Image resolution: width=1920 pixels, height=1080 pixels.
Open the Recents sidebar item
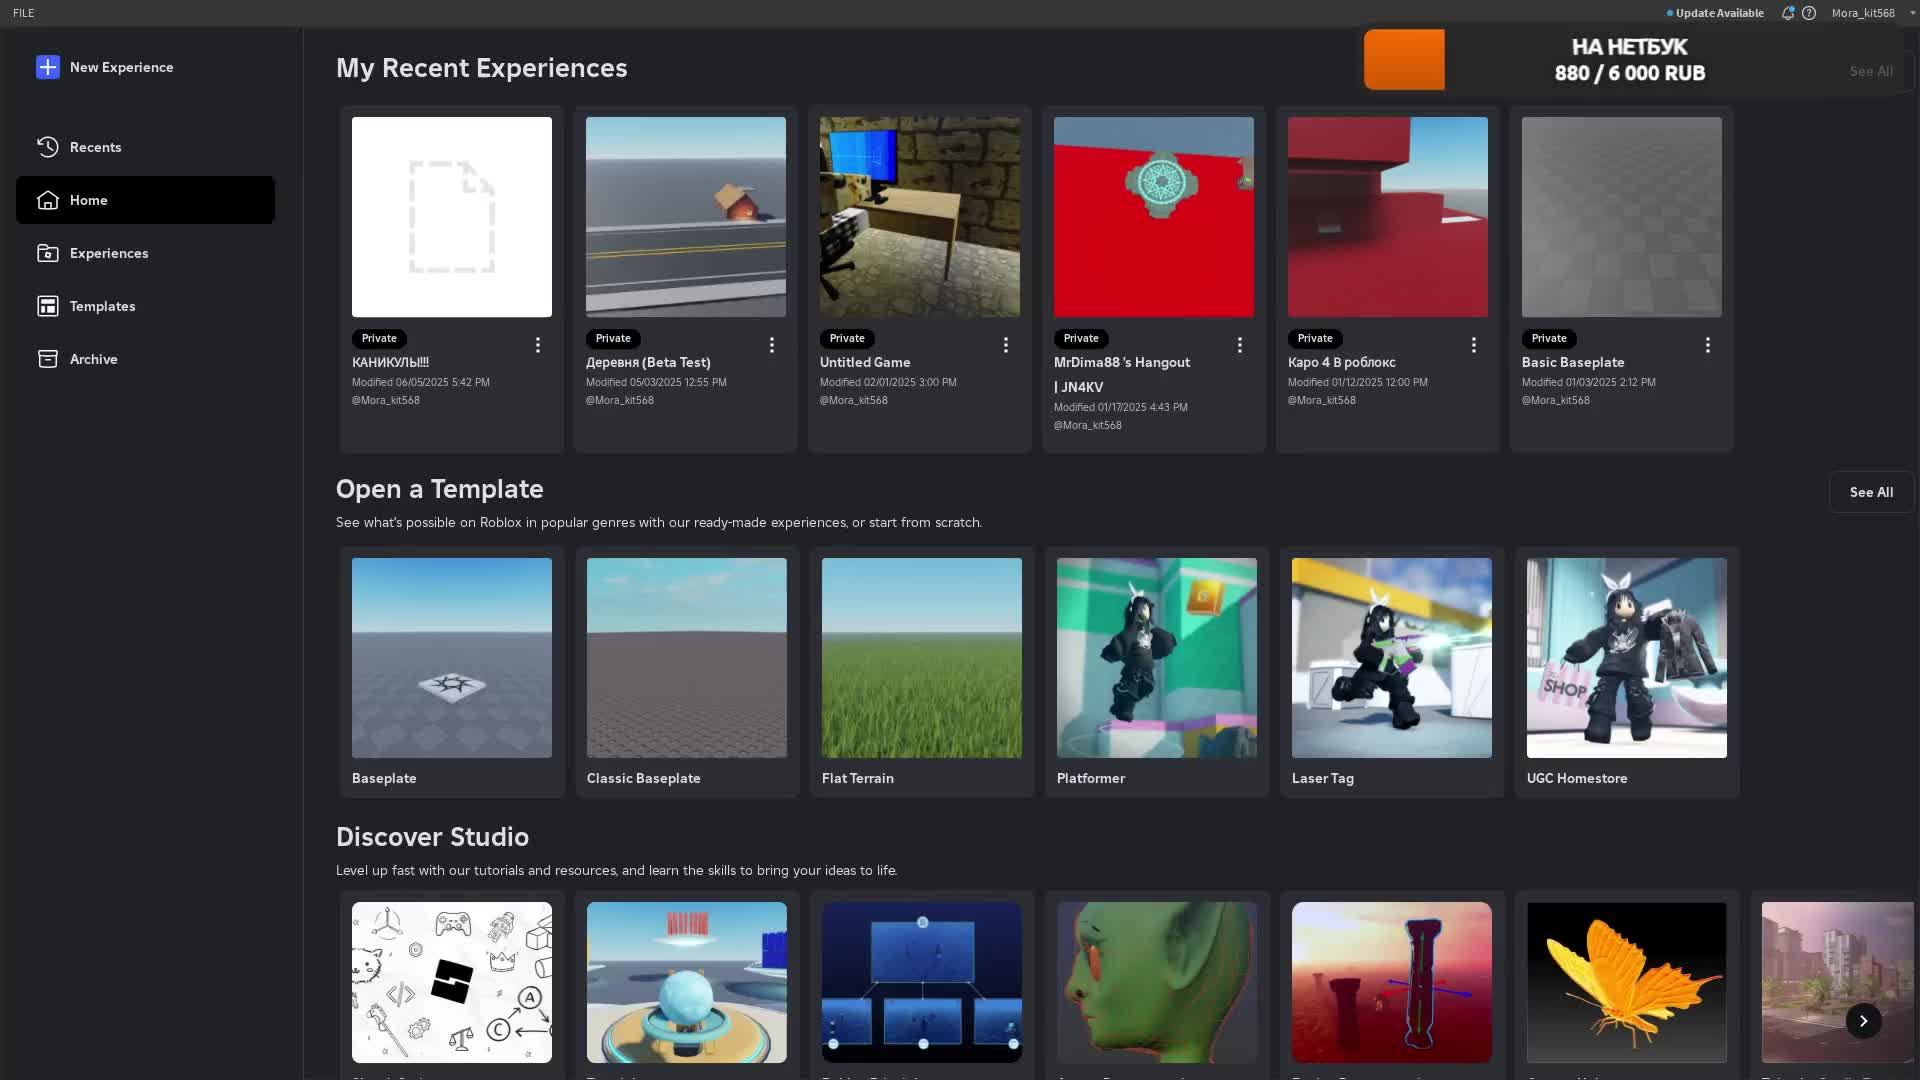(145, 147)
